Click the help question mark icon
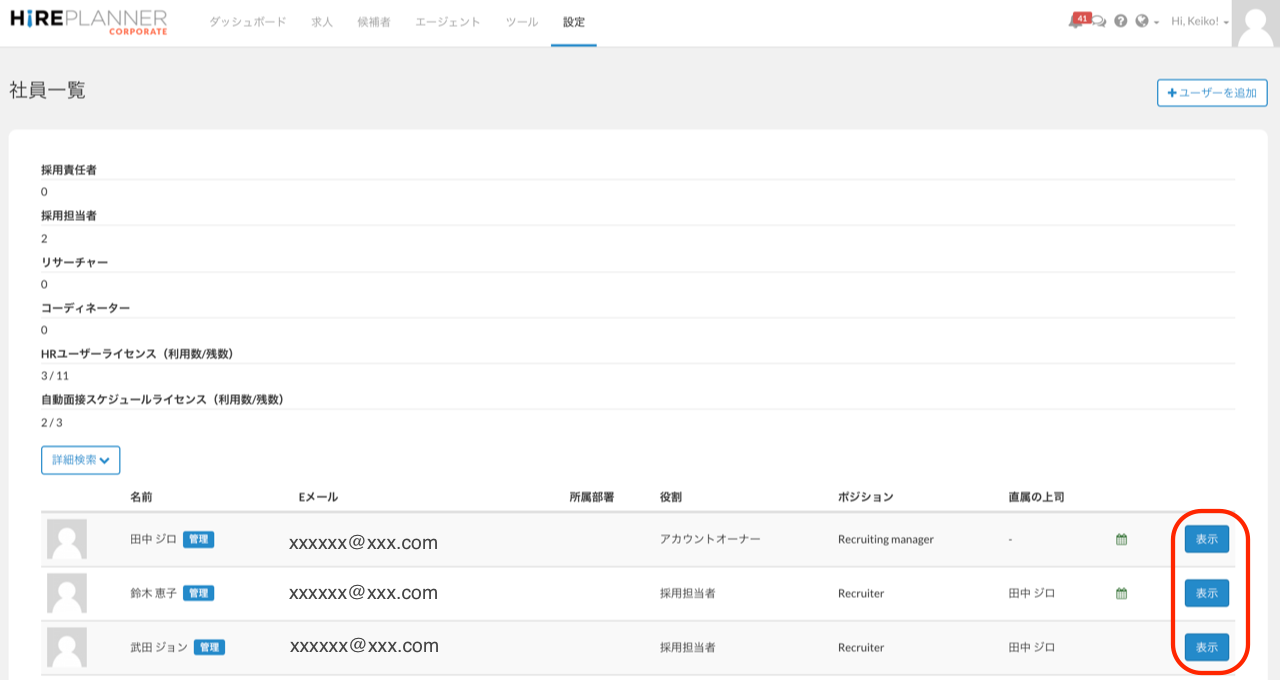This screenshot has height=680, width=1280. pyautogui.click(x=1121, y=21)
